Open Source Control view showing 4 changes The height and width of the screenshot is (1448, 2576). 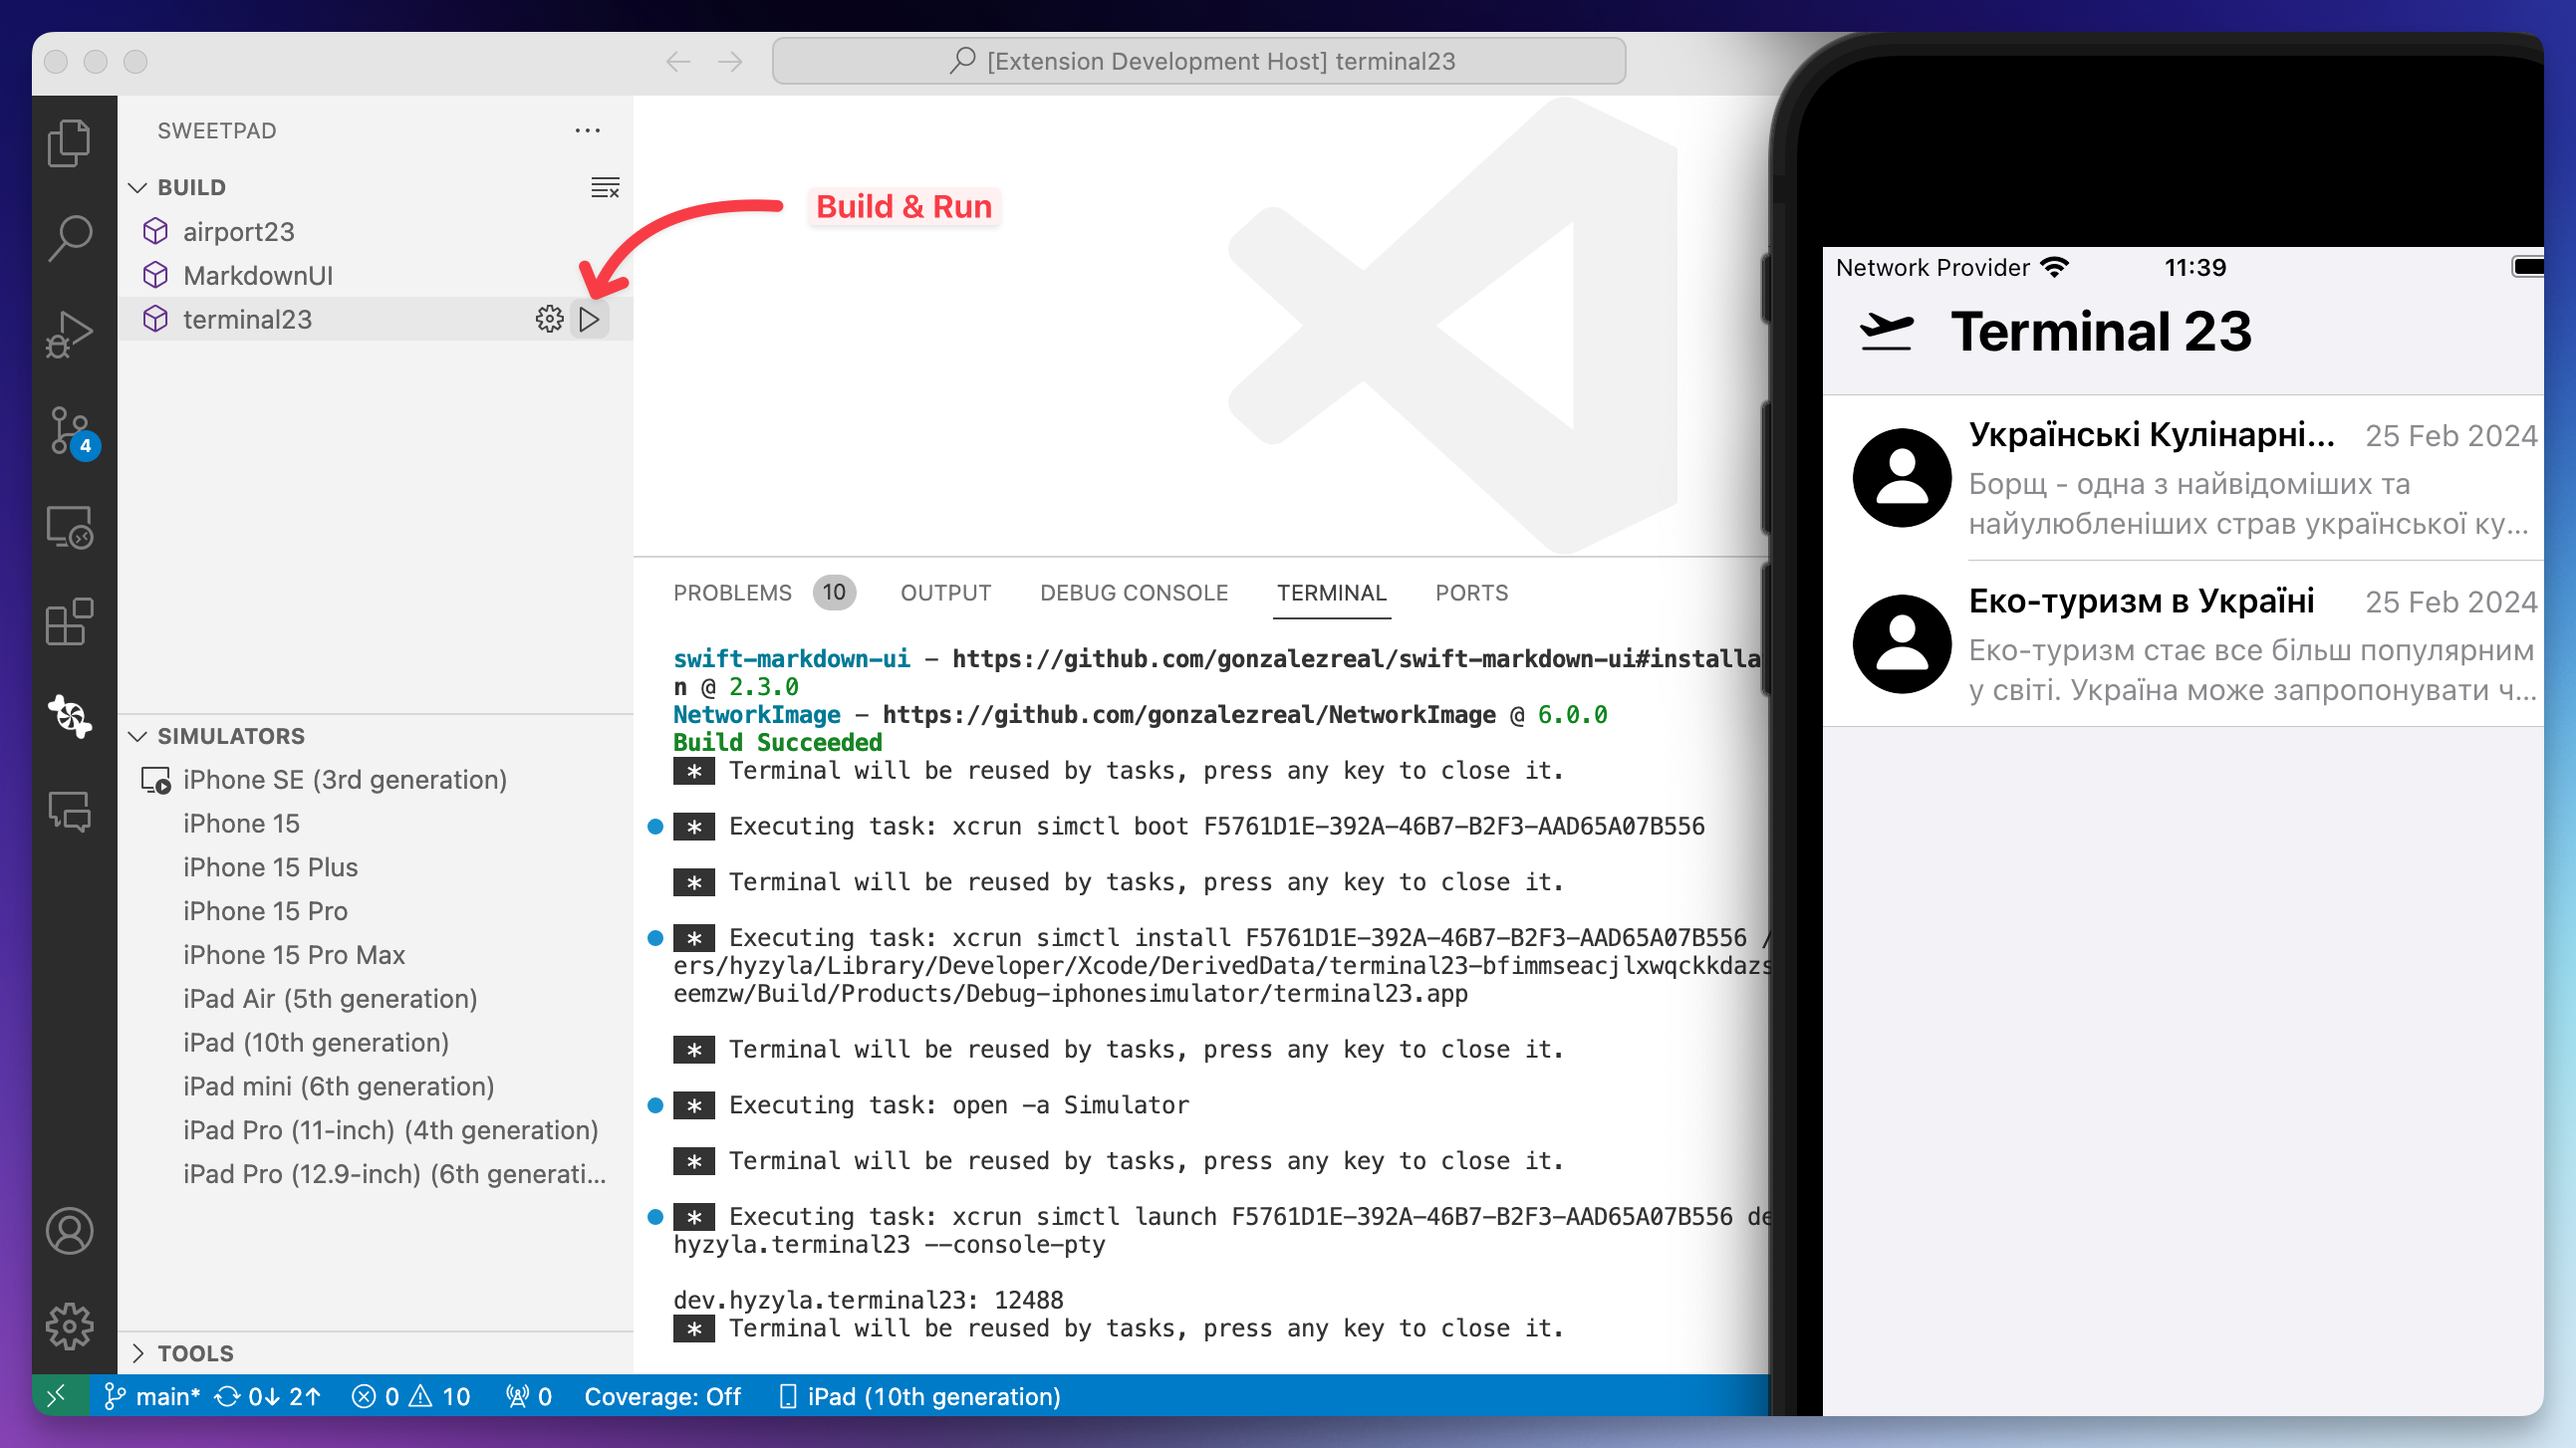click(70, 430)
